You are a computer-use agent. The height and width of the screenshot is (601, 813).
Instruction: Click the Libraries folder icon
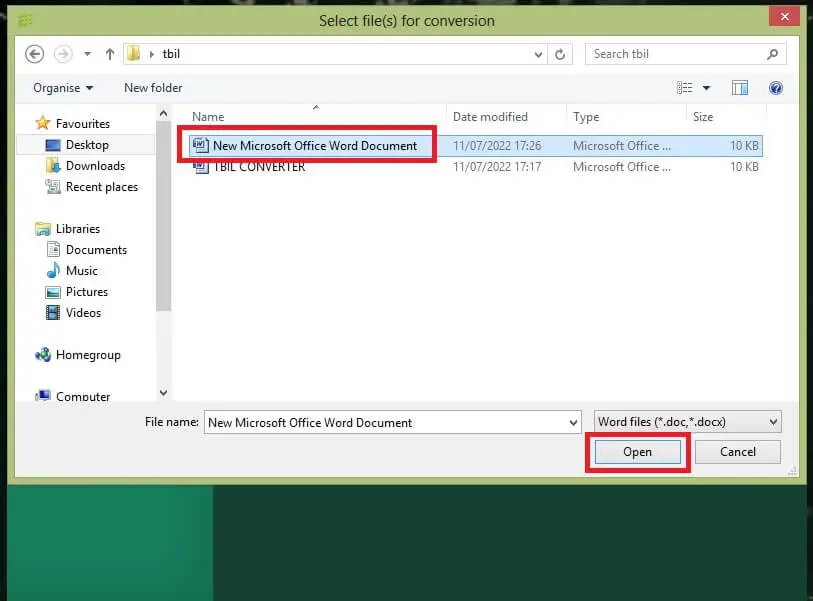[43, 229]
